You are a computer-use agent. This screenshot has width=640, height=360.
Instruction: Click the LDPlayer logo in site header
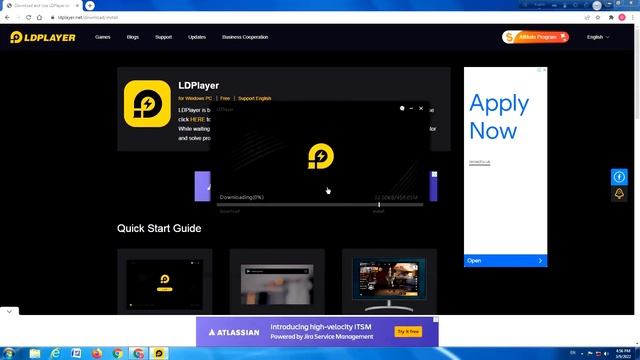pos(42,37)
